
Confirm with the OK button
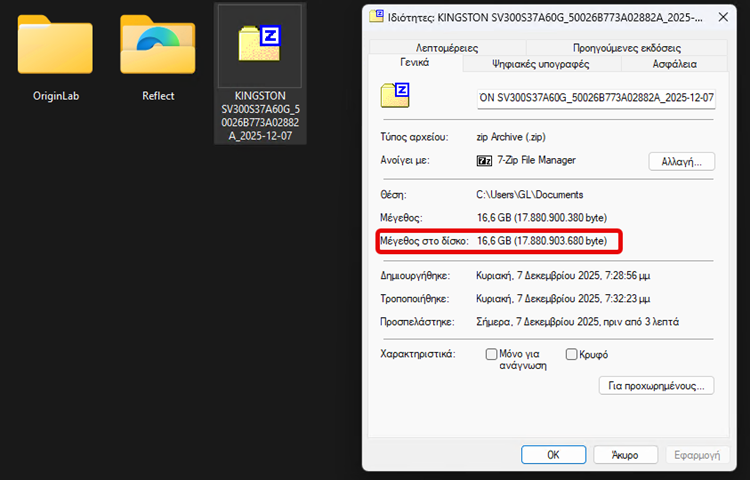pos(552,454)
